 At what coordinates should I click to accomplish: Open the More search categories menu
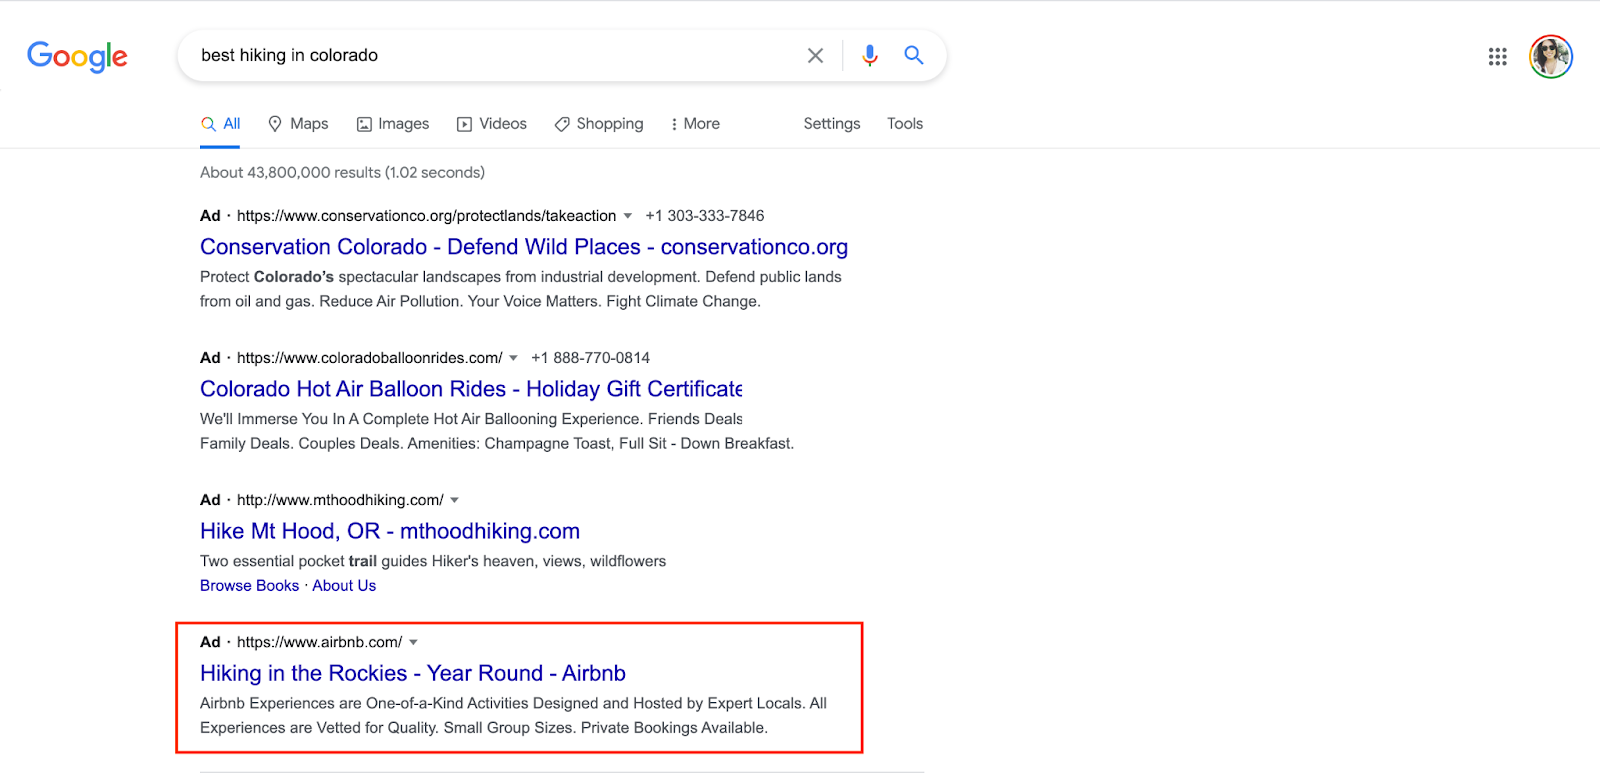click(695, 124)
